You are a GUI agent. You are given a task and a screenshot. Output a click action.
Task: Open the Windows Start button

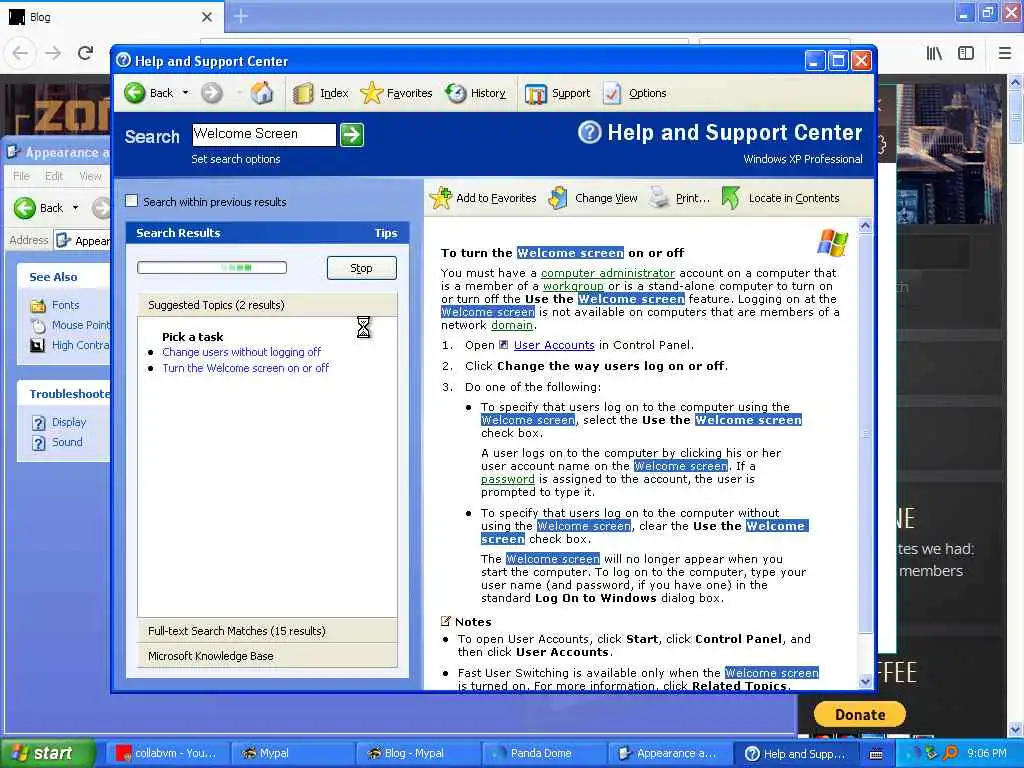coord(48,753)
